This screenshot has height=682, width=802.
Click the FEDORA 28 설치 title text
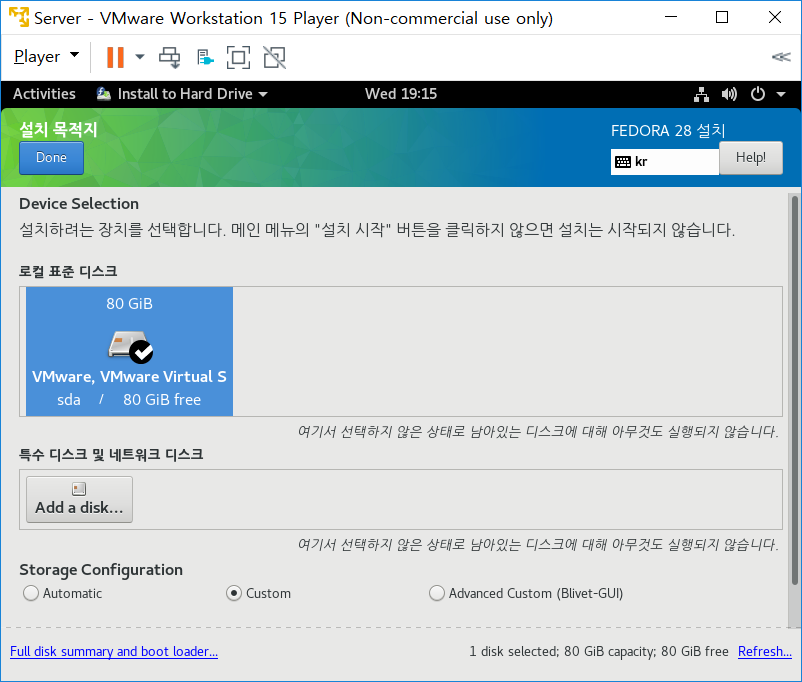668,130
